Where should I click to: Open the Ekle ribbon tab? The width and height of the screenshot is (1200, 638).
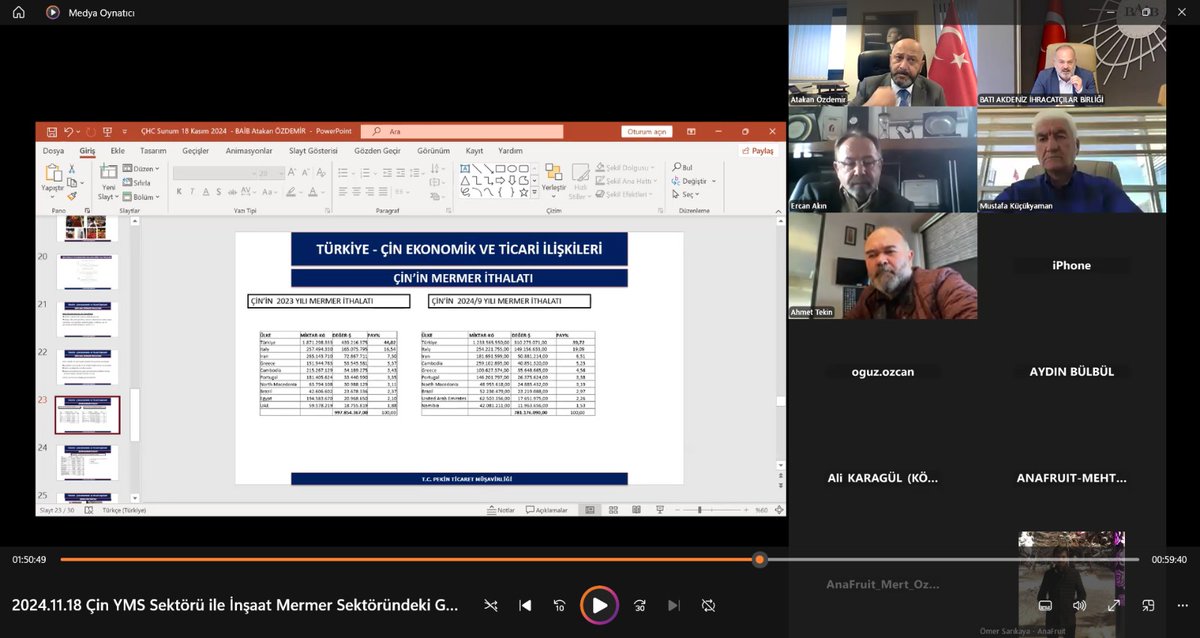(x=118, y=151)
